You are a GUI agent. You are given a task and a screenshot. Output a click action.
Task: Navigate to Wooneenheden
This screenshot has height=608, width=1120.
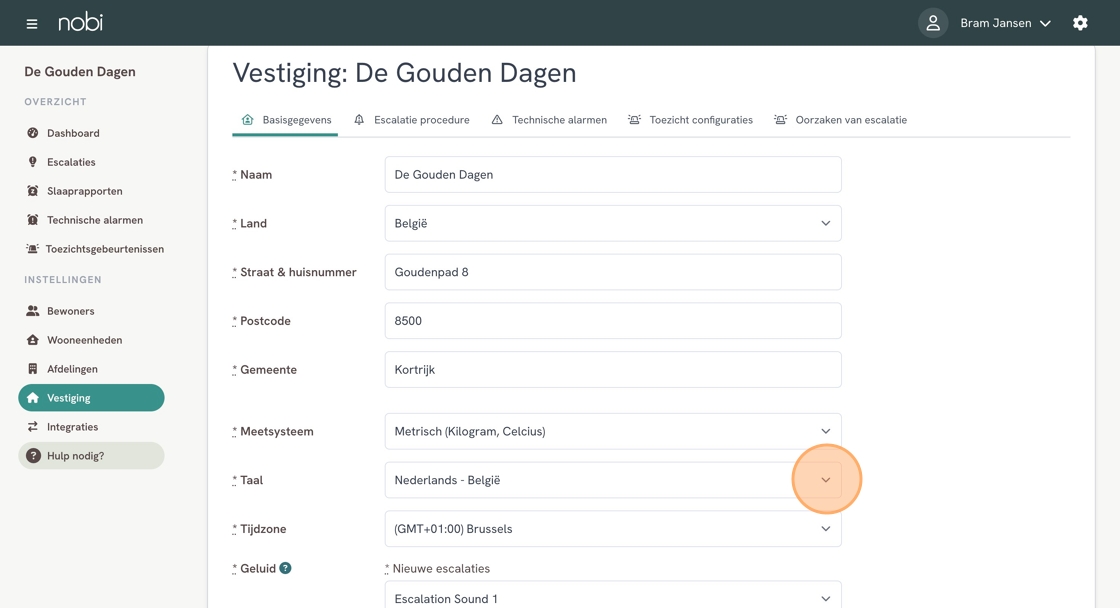(x=84, y=340)
